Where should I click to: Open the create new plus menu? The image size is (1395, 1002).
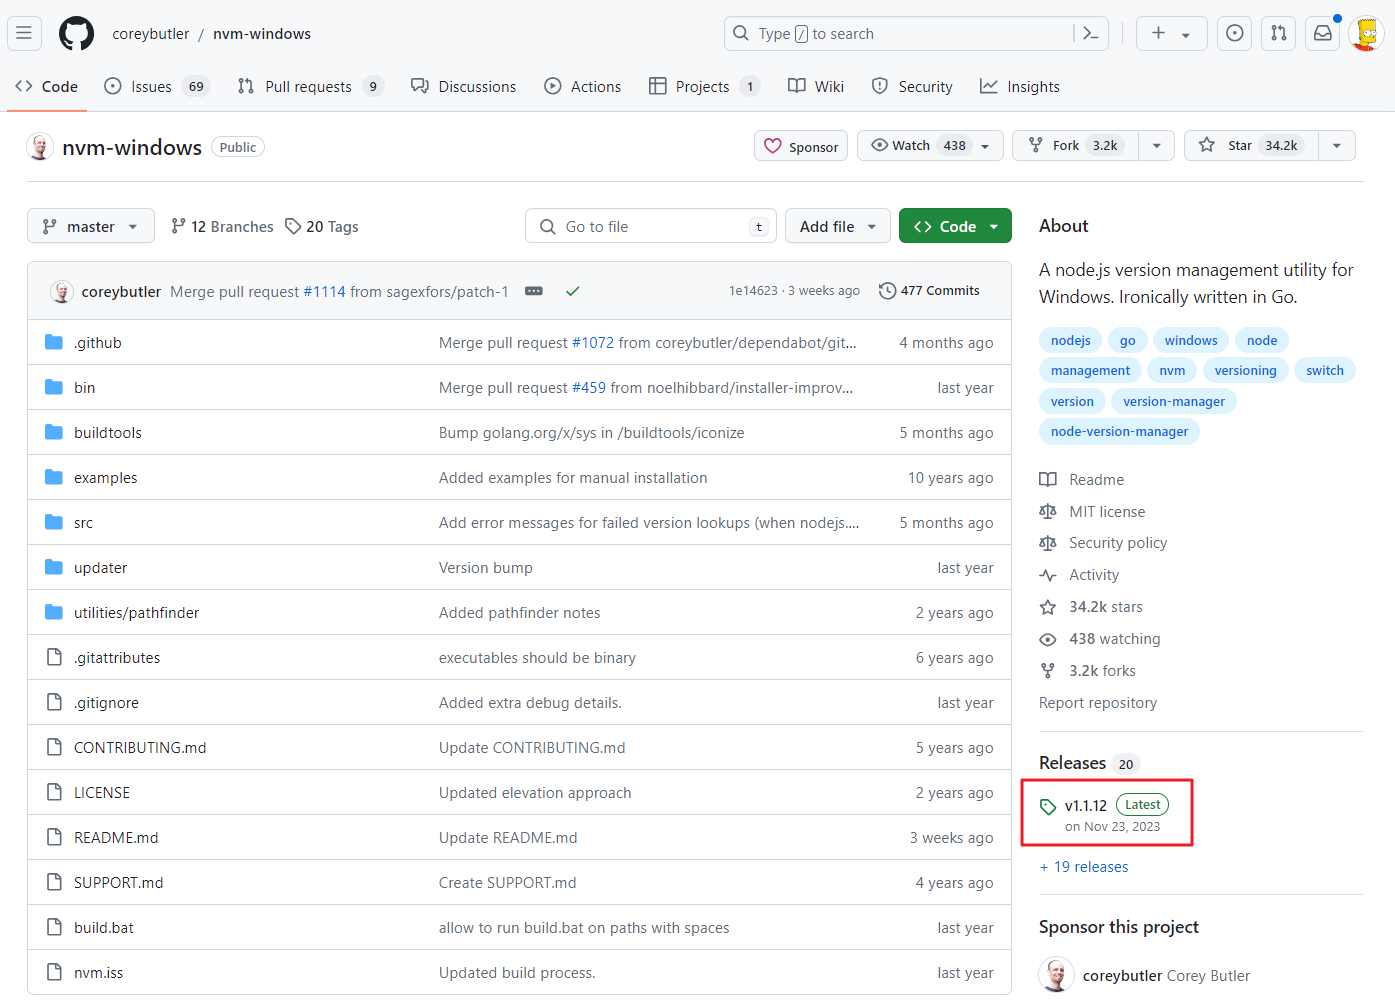coord(1172,33)
